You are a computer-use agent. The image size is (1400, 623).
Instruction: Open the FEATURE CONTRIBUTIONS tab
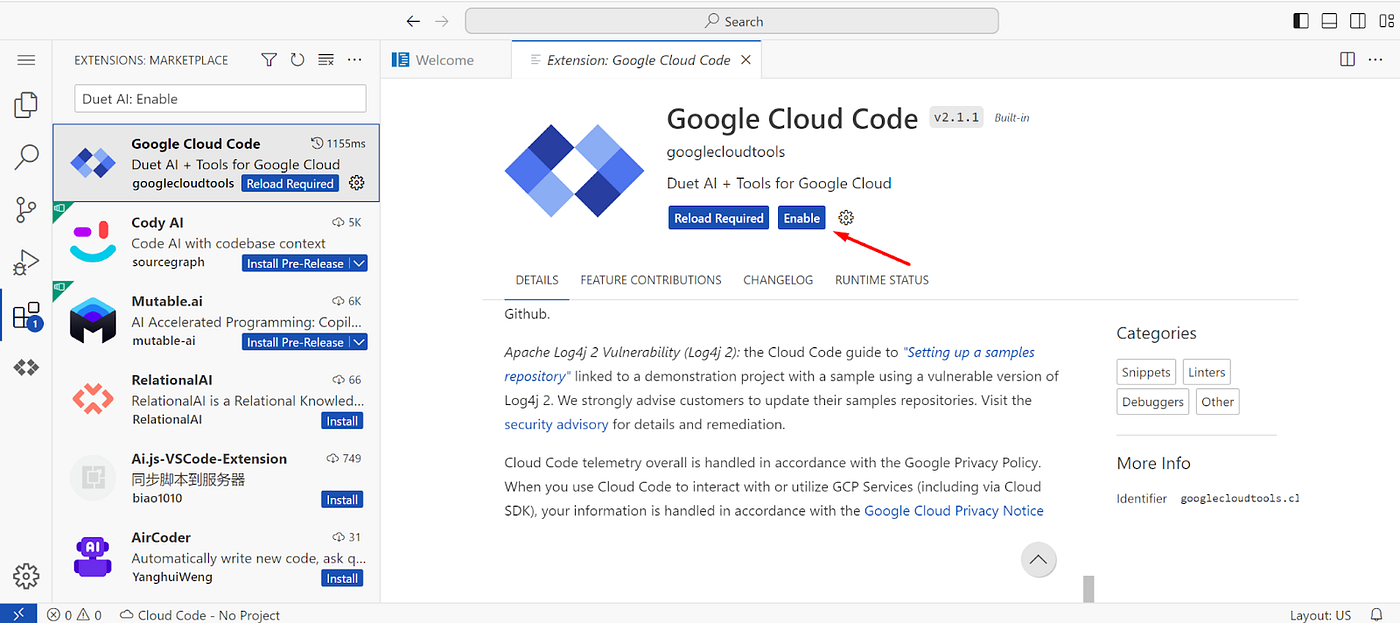tap(651, 280)
